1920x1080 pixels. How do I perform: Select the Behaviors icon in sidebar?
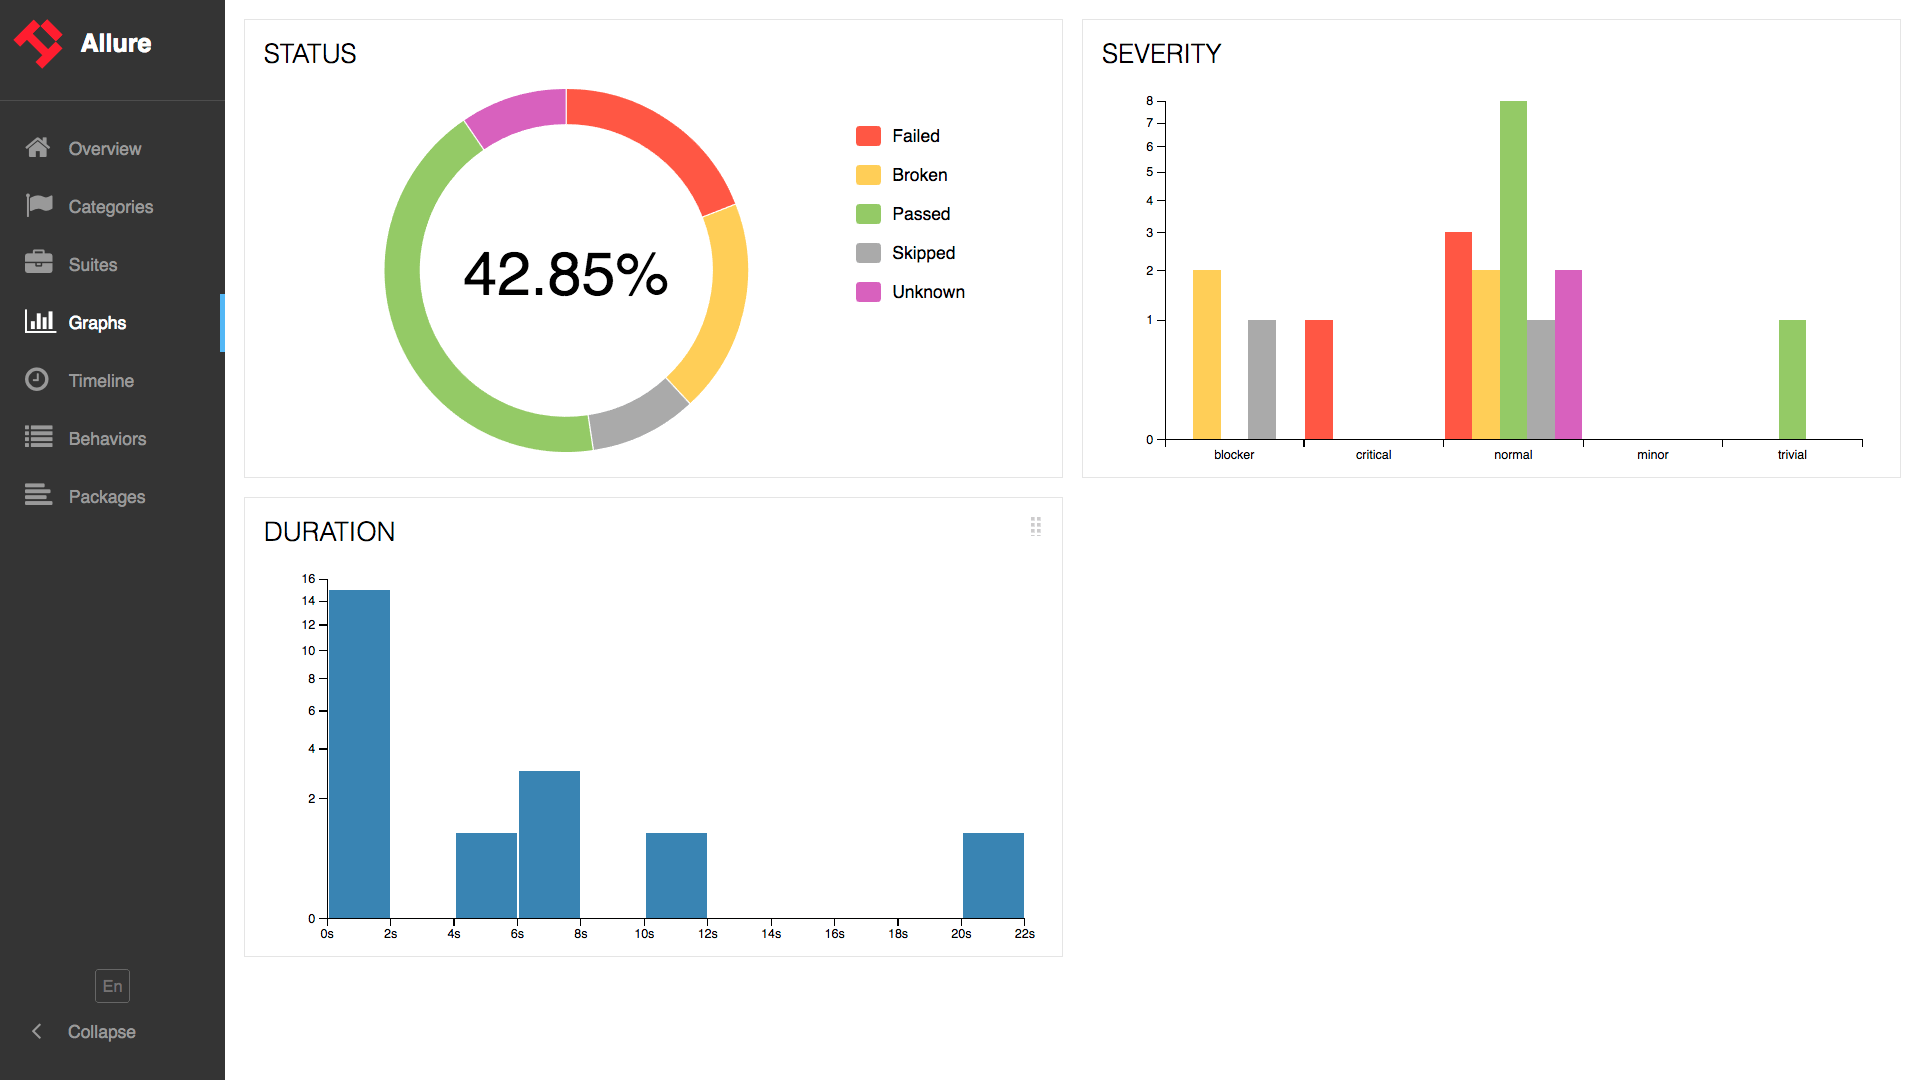click(36, 438)
